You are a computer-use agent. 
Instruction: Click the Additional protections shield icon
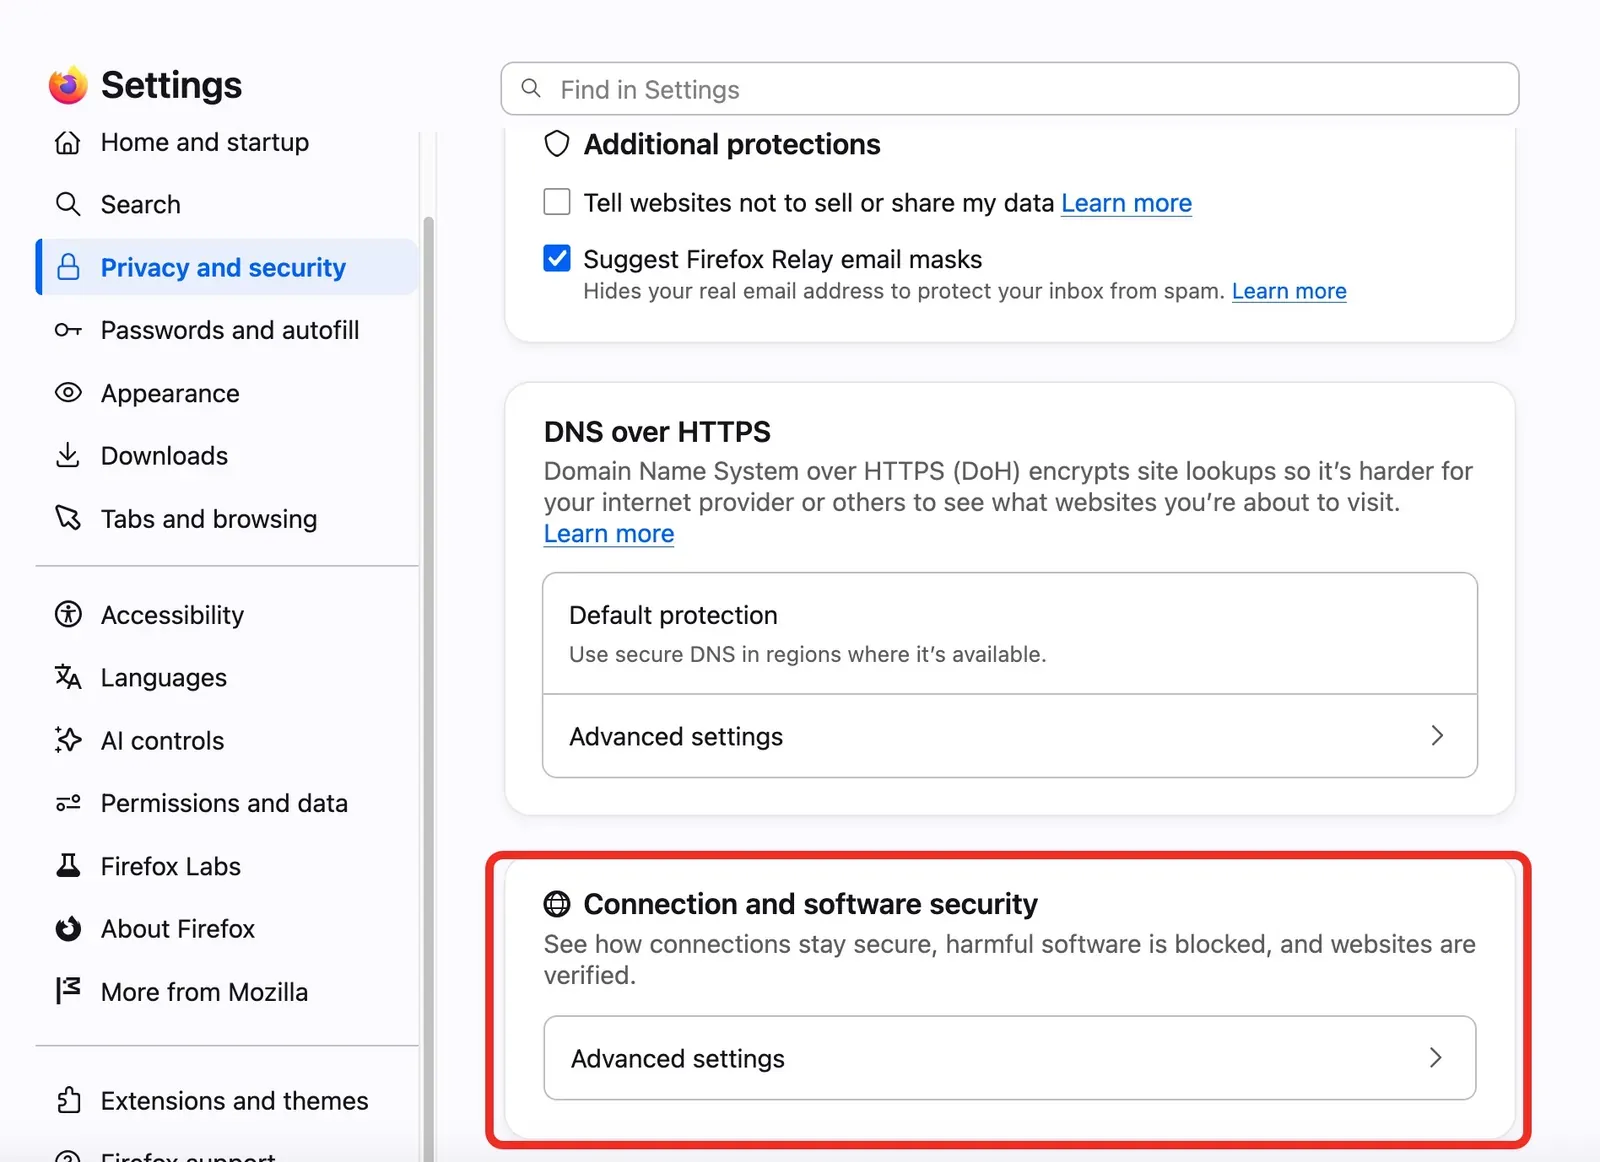557,144
